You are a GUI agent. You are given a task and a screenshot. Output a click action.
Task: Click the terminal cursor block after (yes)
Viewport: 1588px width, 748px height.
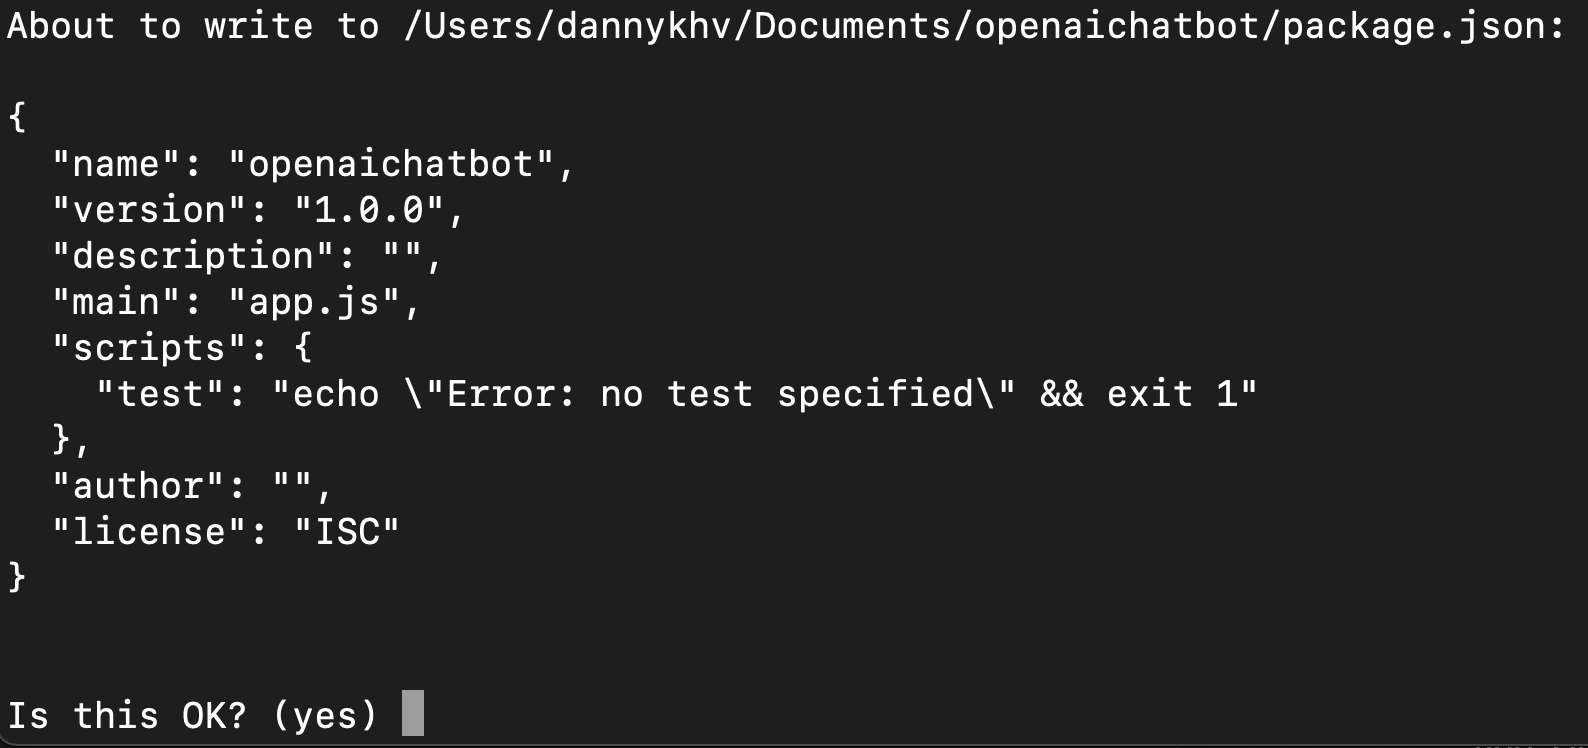[x=413, y=713]
